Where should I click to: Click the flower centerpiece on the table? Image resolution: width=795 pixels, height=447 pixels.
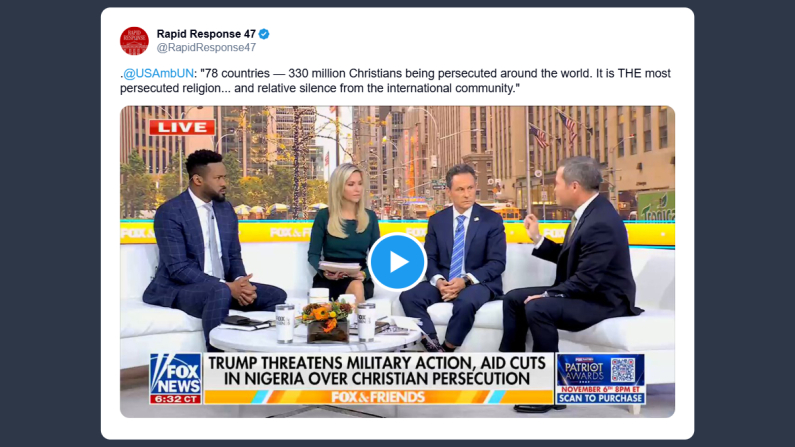click(x=326, y=319)
